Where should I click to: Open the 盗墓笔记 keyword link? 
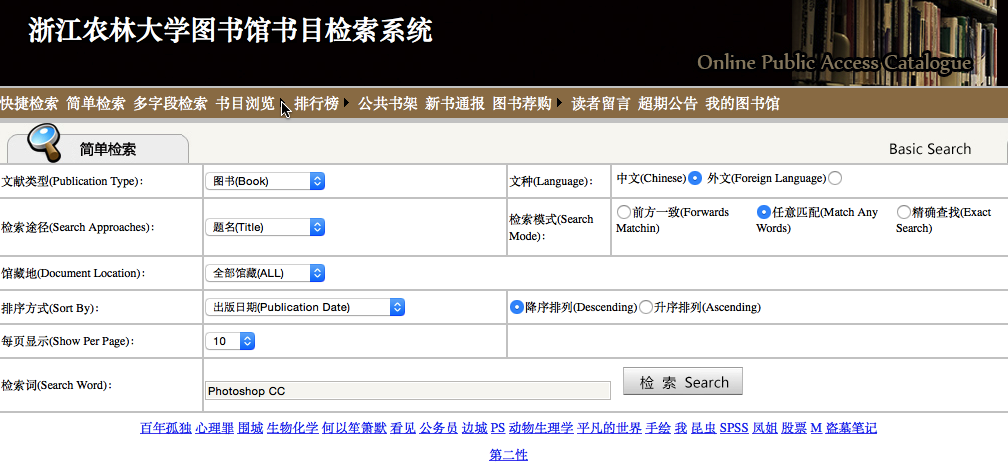(851, 428)
